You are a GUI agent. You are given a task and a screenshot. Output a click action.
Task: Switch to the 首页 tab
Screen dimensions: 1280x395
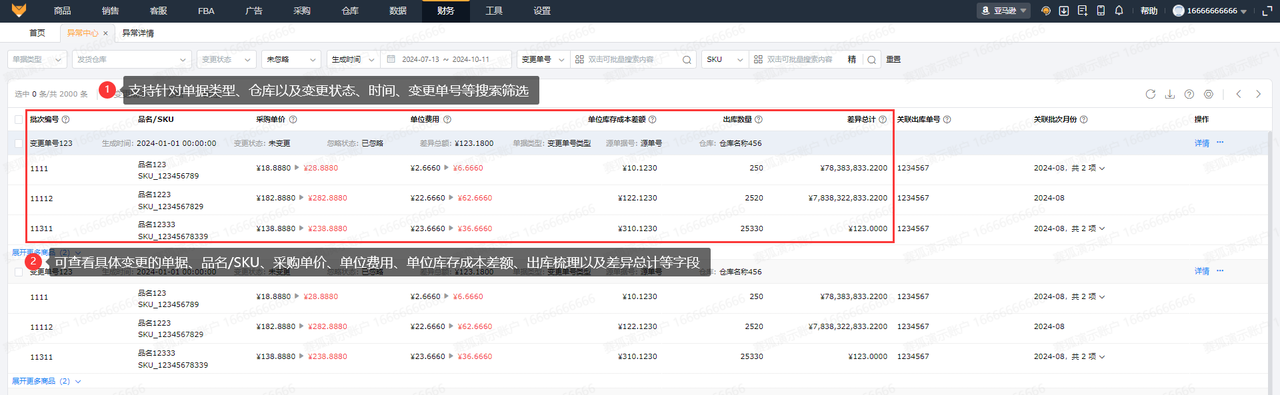tap(38, 33)
